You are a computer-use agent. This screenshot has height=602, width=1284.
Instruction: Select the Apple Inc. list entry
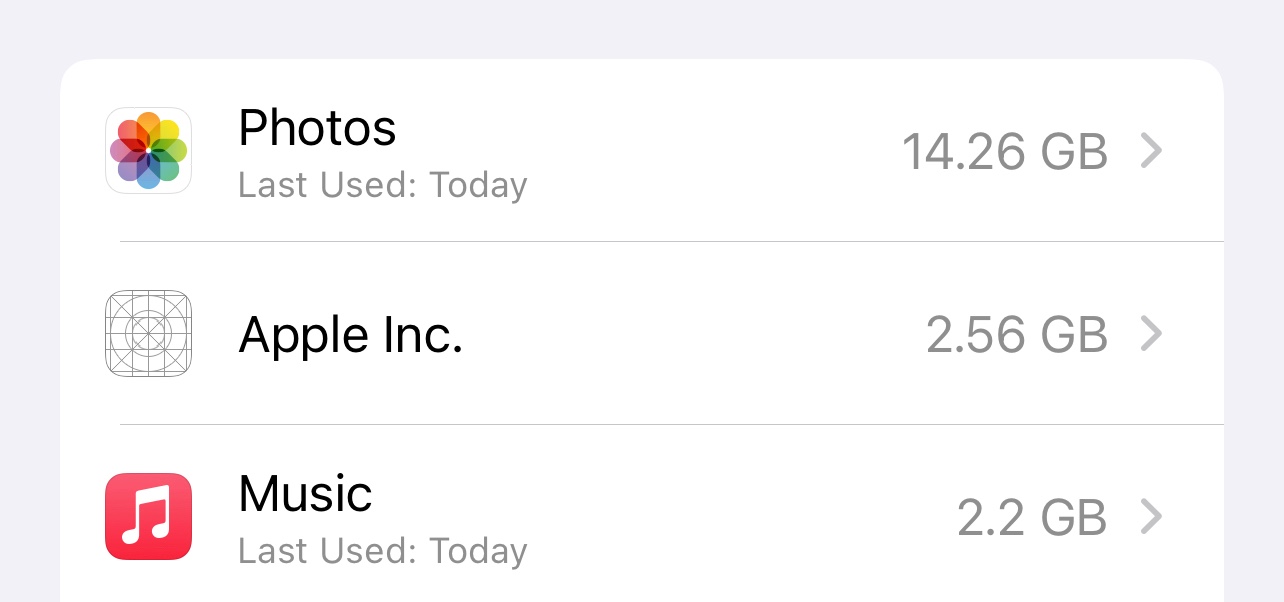[640, 333]
